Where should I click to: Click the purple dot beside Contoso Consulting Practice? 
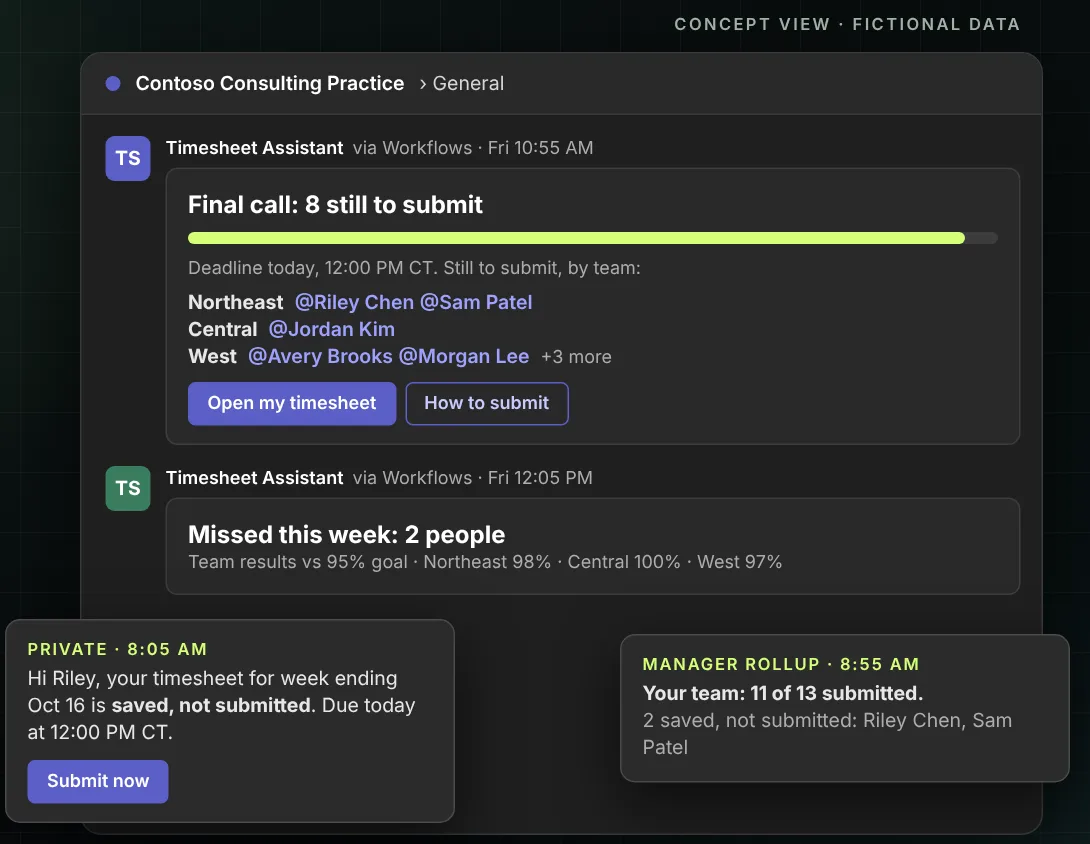tap(113, 83)
